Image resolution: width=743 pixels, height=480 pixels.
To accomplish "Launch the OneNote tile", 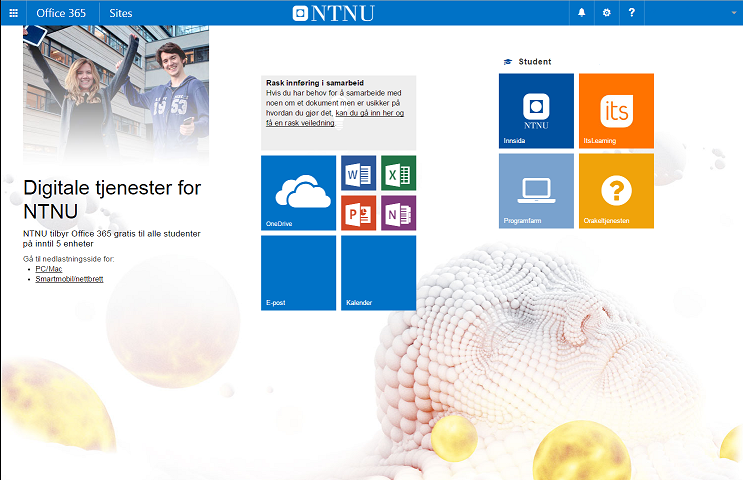I will pyautogui.click(x=399, y=213).
